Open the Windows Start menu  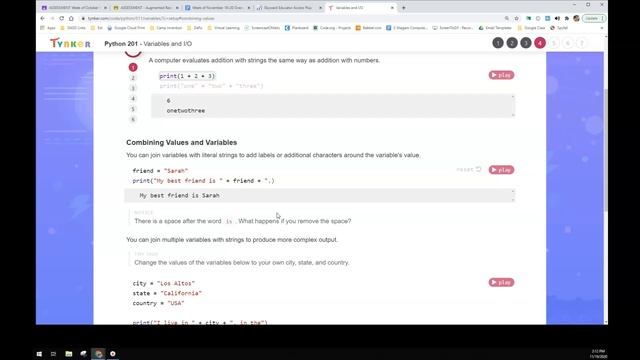(39, 353)
